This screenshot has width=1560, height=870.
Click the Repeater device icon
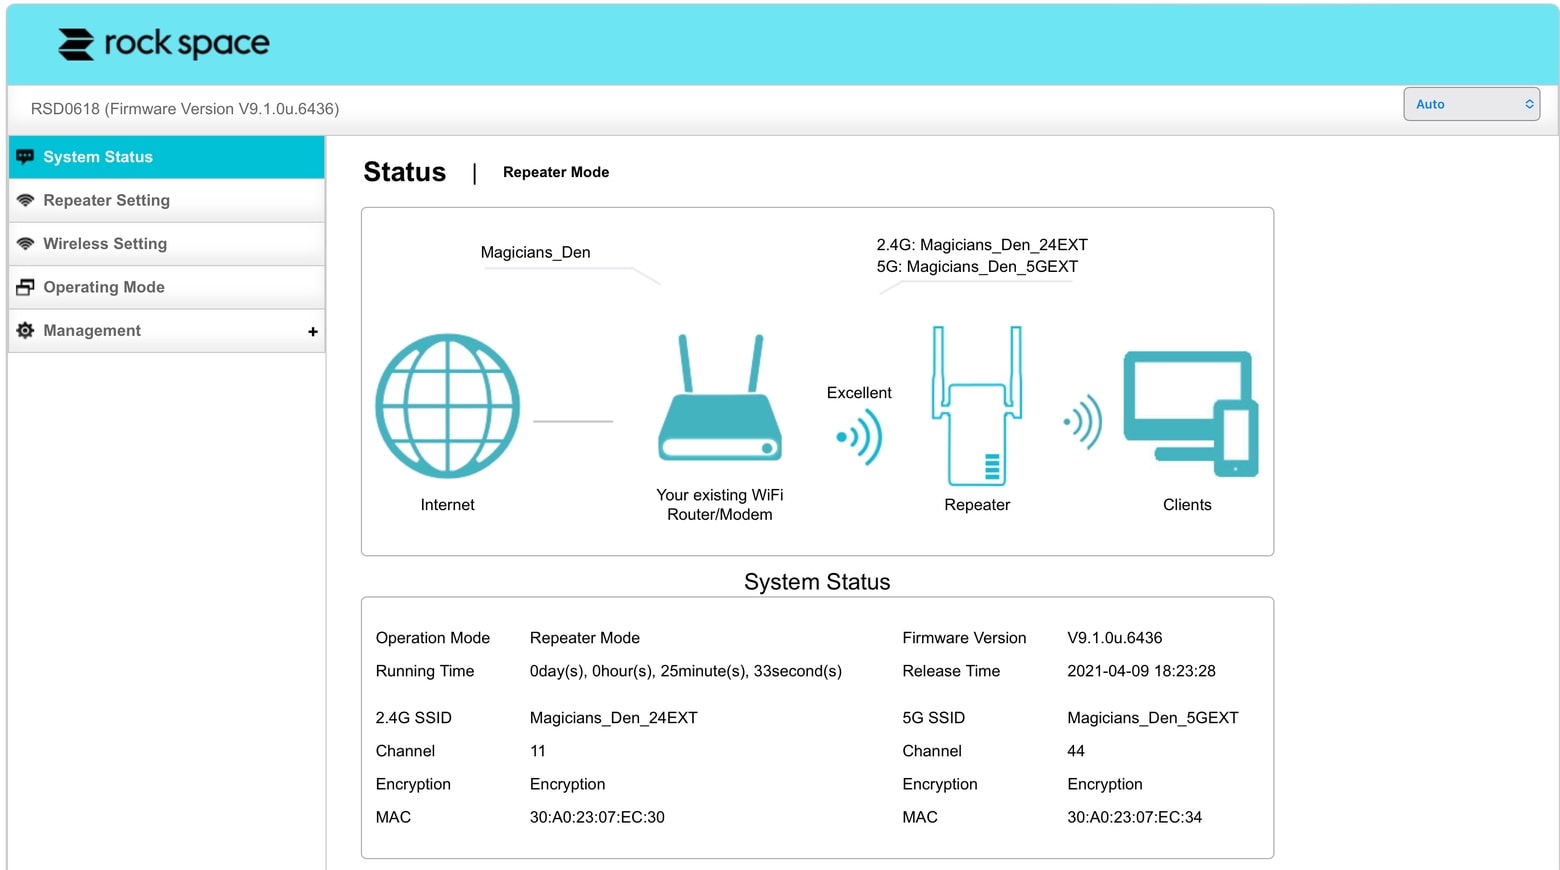click(x=977, y=406)
